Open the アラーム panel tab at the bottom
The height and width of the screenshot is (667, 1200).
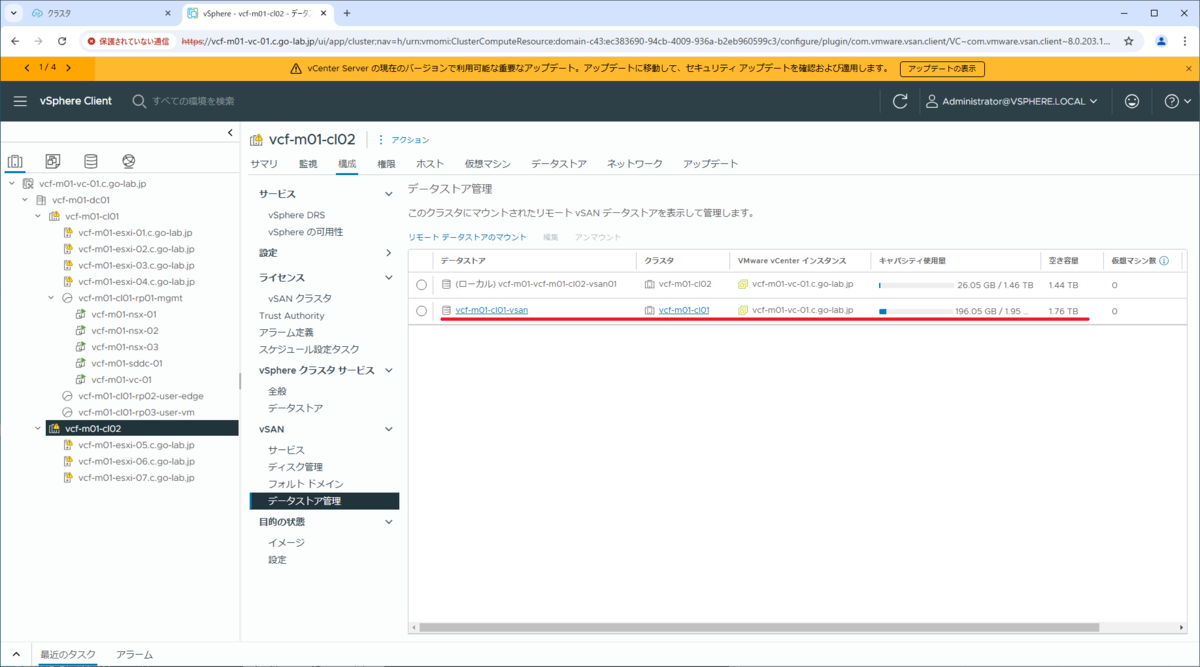pyautogui.click(x=134, y=654)
